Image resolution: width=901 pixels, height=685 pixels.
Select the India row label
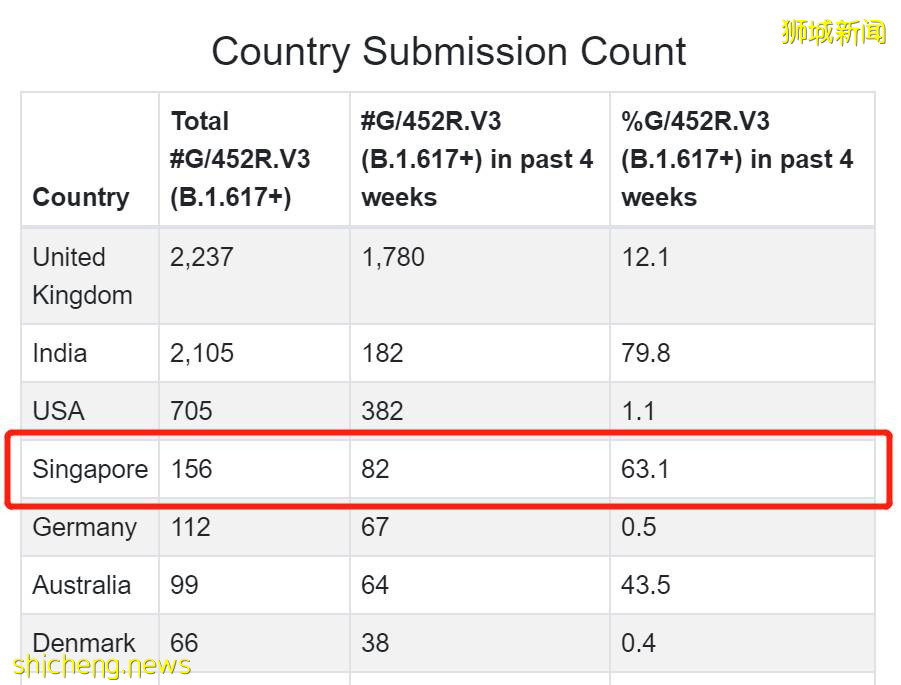[60, 353]
